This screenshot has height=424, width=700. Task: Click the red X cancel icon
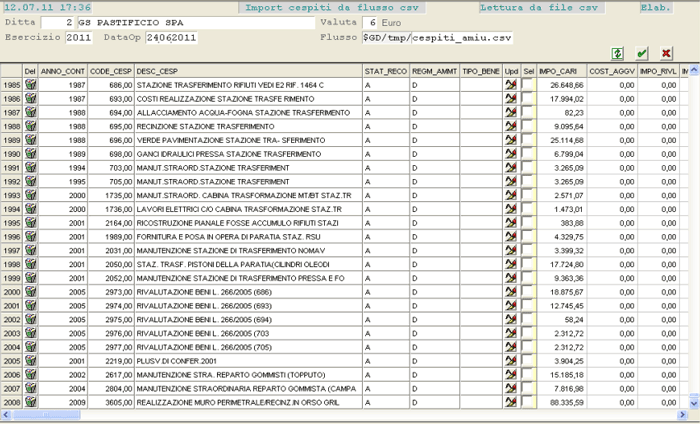click(x=667, y=53)
